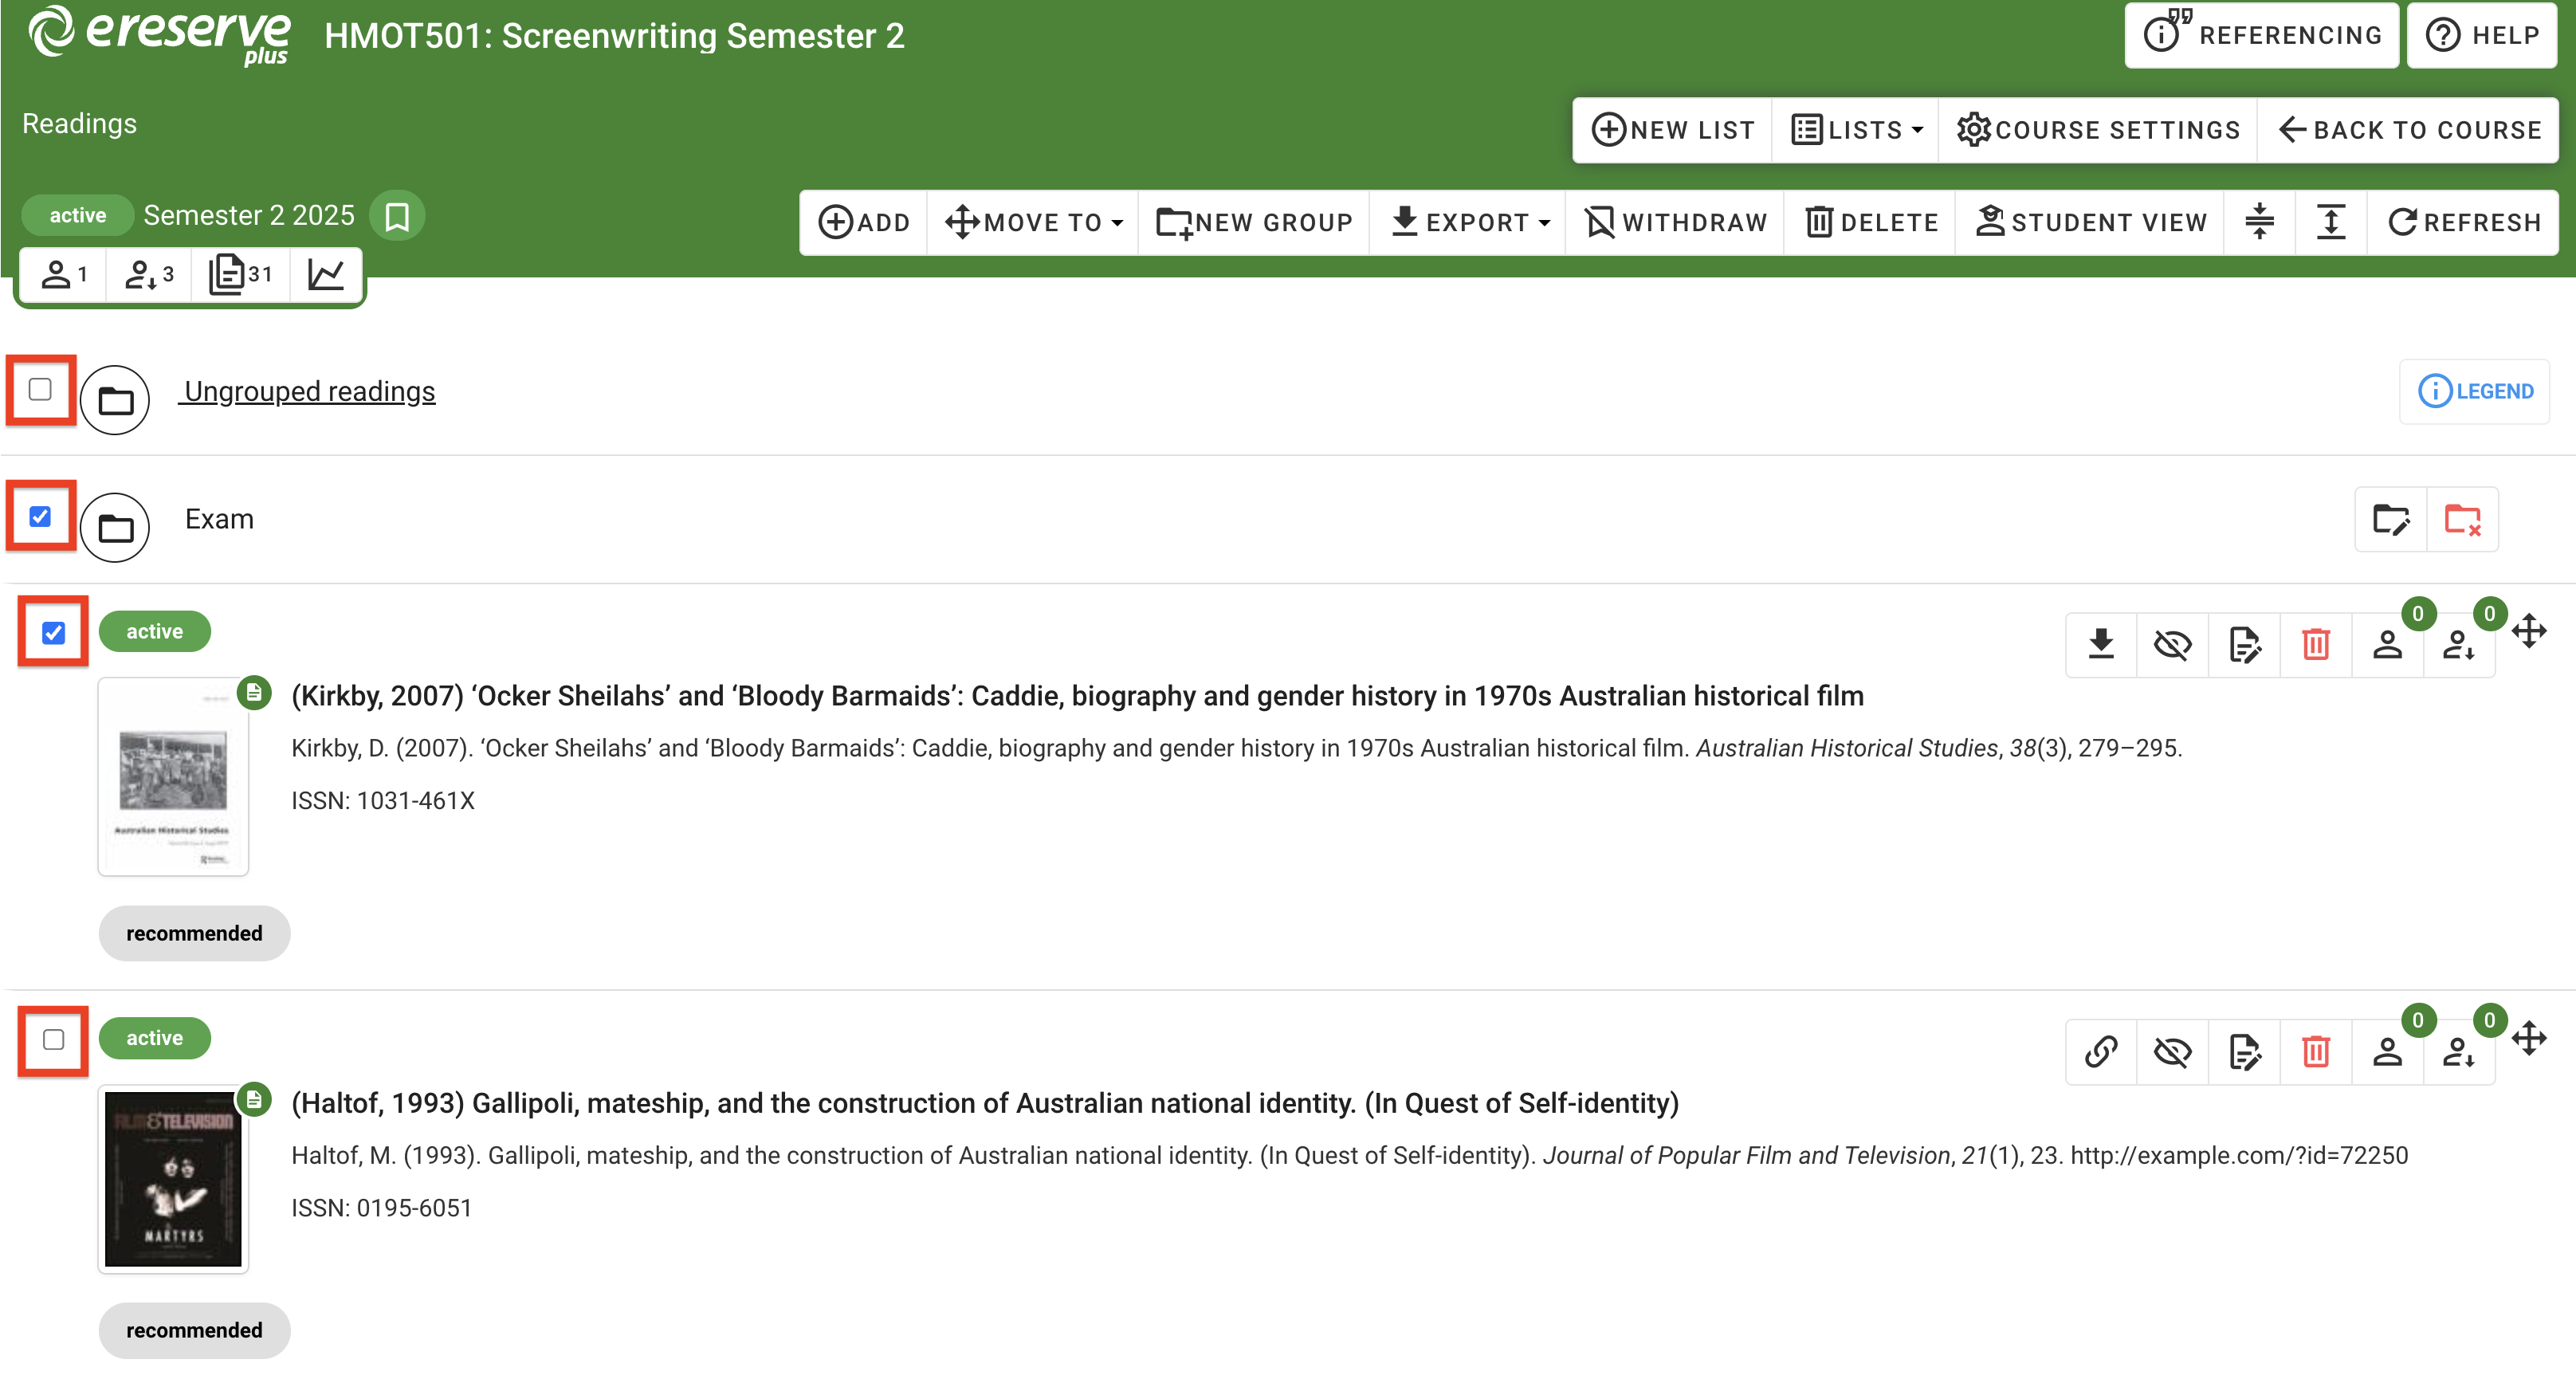
Task: Open the rename folder icon for Exam group
Action: pyautogui.click(x=2392, y=519)
